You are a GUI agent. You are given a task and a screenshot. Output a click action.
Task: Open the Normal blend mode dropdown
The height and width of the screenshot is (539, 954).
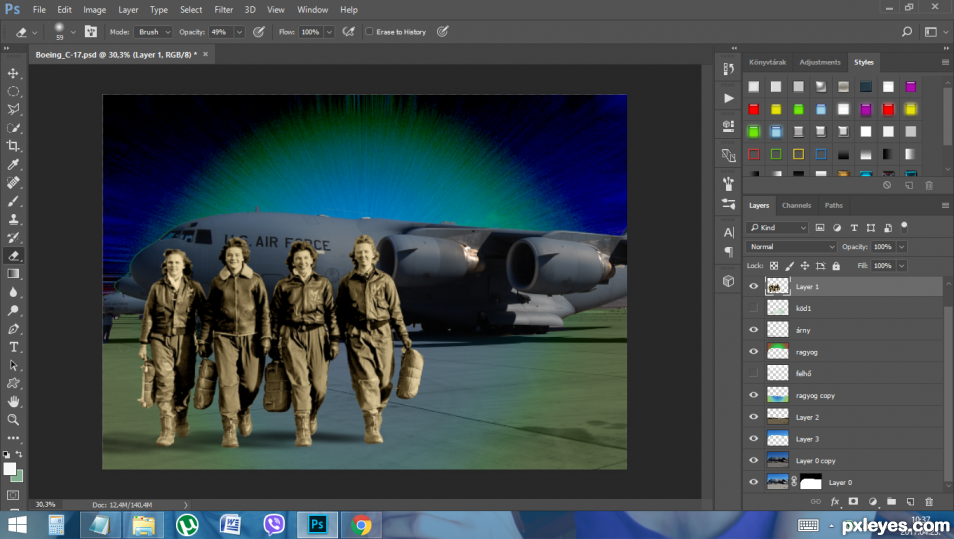click(791, 246)
